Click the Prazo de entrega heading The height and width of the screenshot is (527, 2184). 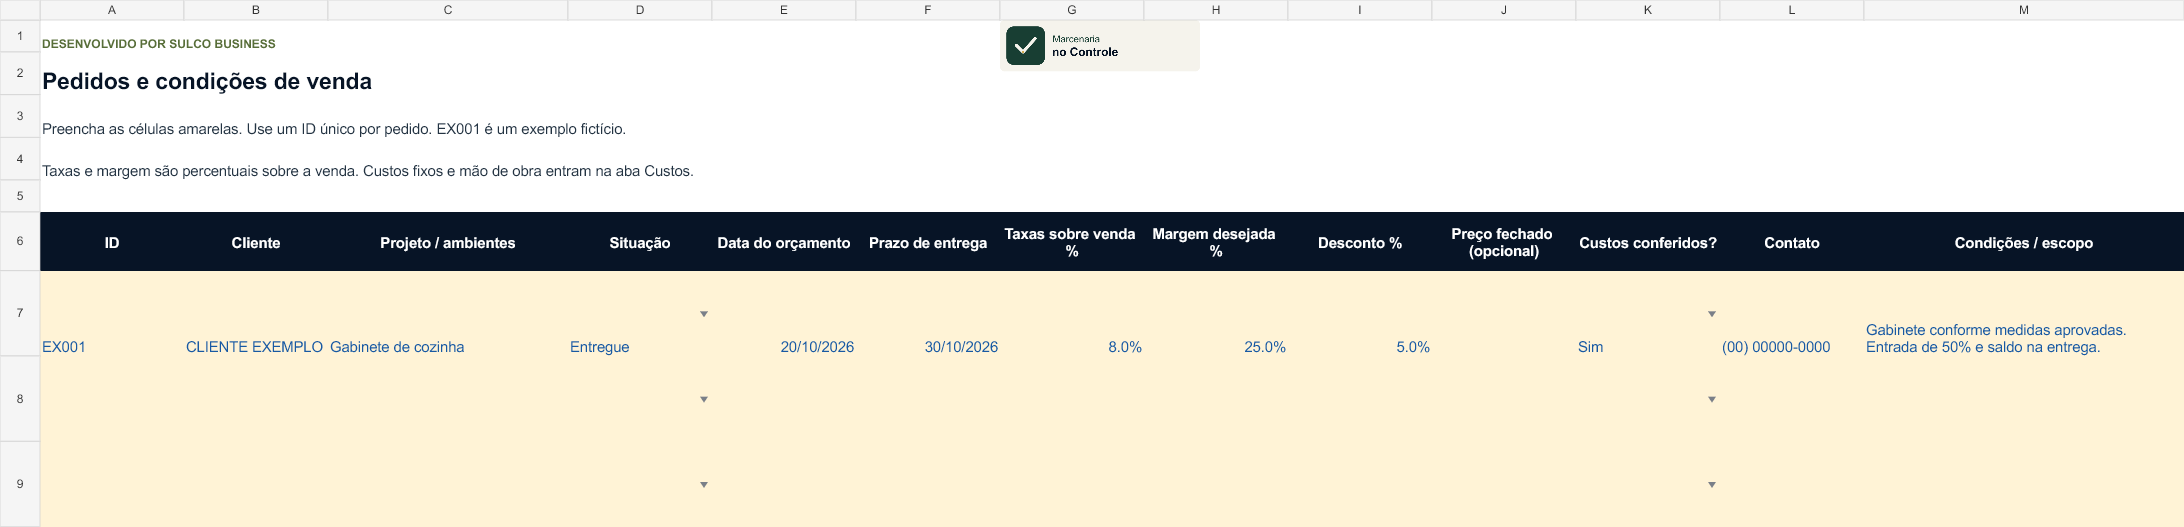[x=928, y=242]
